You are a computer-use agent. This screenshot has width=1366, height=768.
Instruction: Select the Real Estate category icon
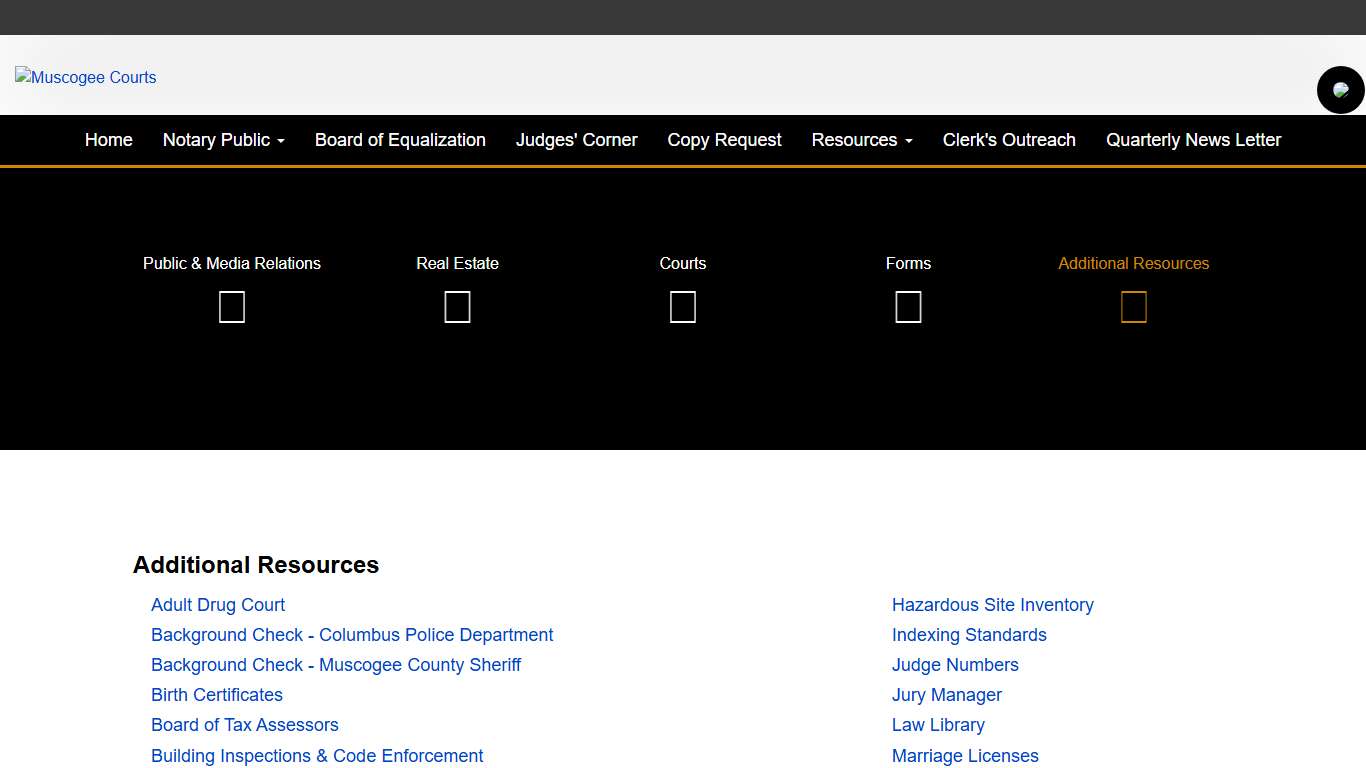(457, 307)
